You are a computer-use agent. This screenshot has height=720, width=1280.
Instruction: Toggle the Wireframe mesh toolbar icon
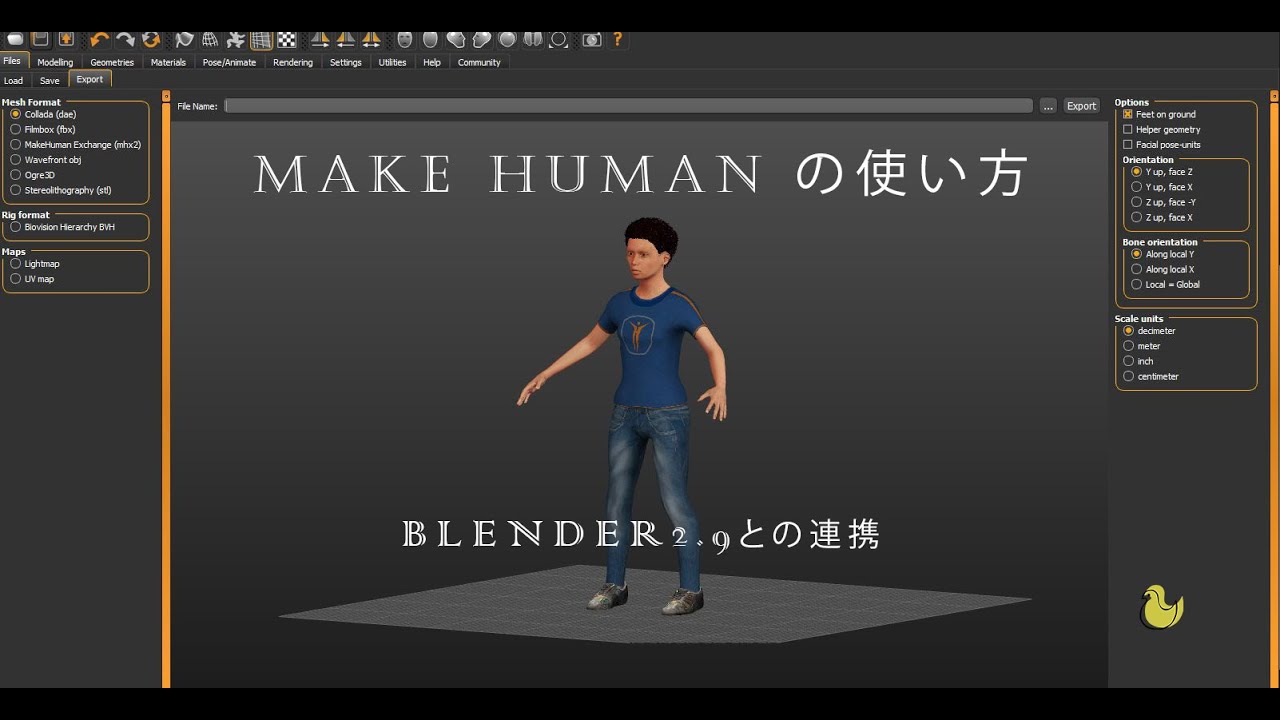[210, 39]
